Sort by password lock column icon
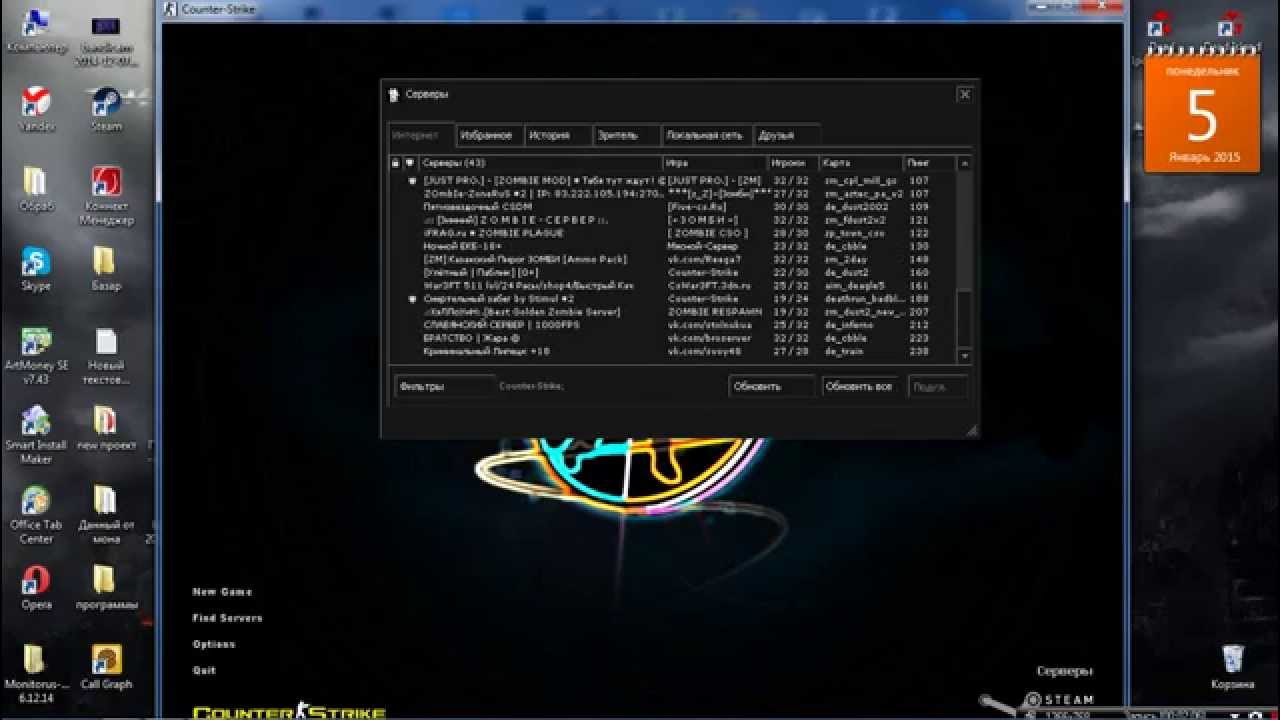The width and height of the screenshot is (1280, 720). [x=395, y=162]
